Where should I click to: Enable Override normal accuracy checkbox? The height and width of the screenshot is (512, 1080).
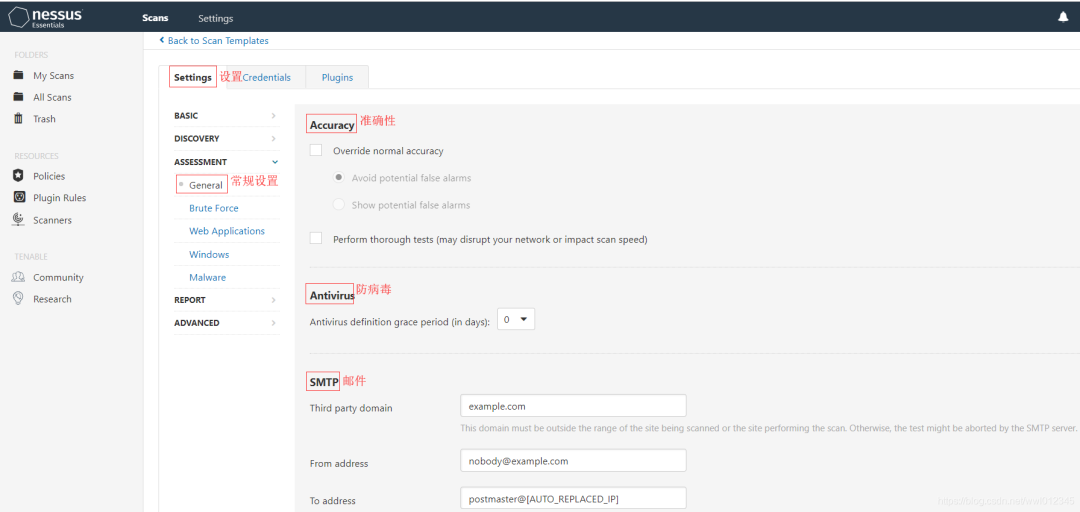316,150
